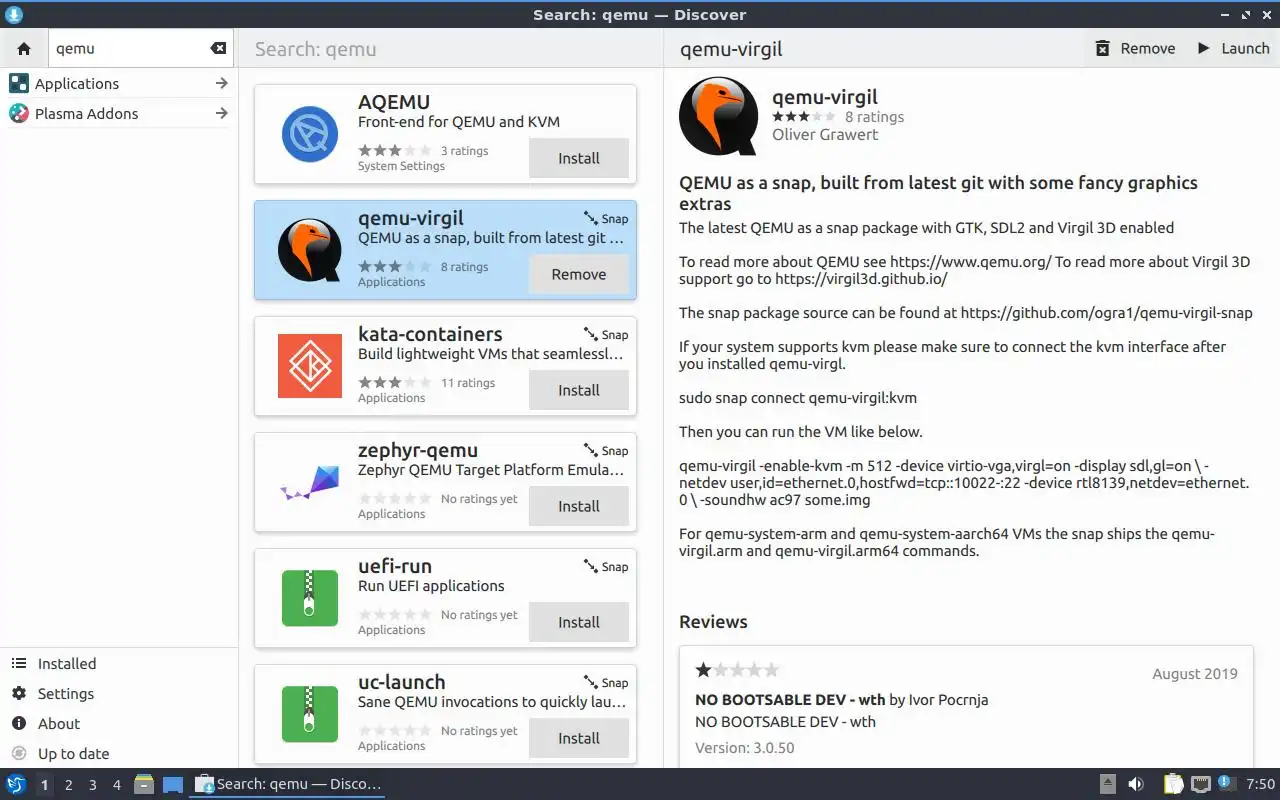
Task: Click the one-star review rating
Action: pos(737,669)
